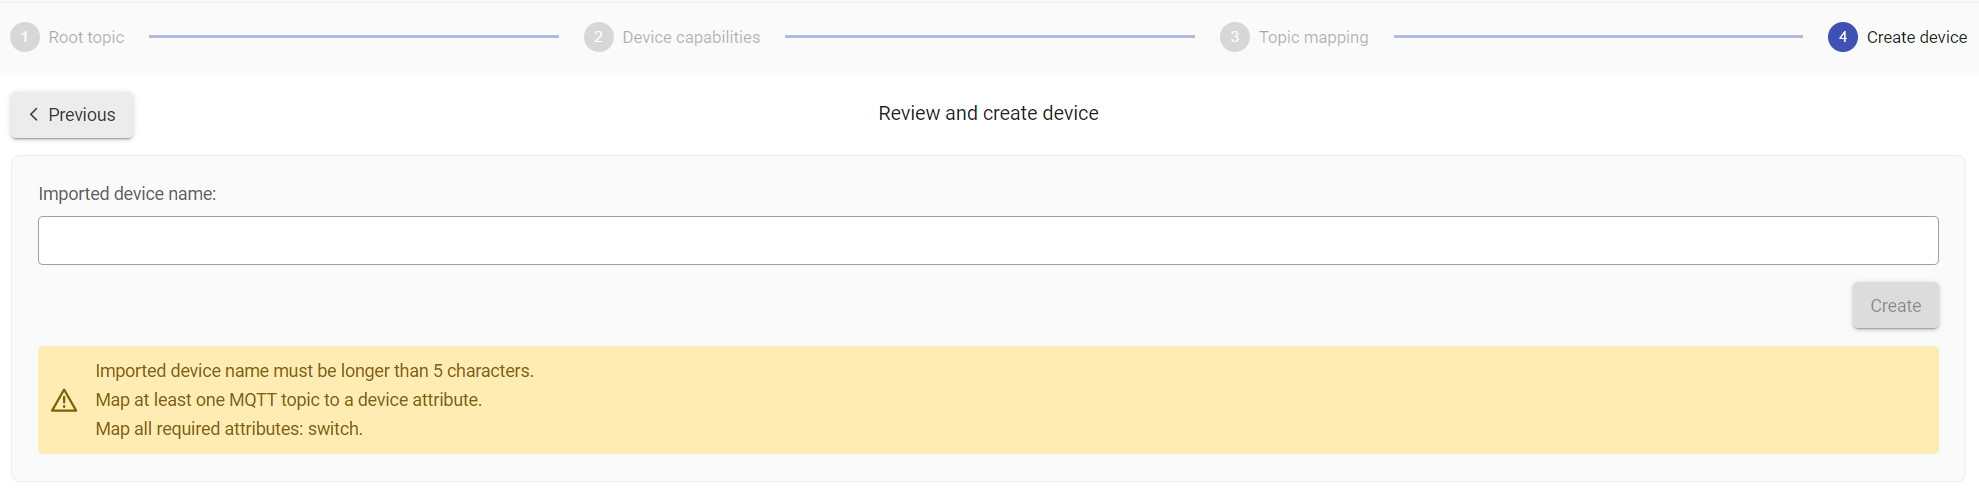Click the left chevron in the Previous button
This screenshot has height=497, width=1979.
pyautogui.click(x=33, y=115)
